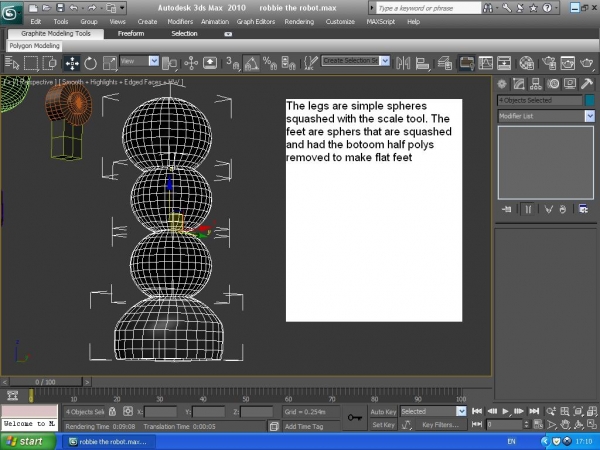Open the Rendering menu
Viewport: 600px width, 450px height.
pyautogui.click(x=299, y=22)
